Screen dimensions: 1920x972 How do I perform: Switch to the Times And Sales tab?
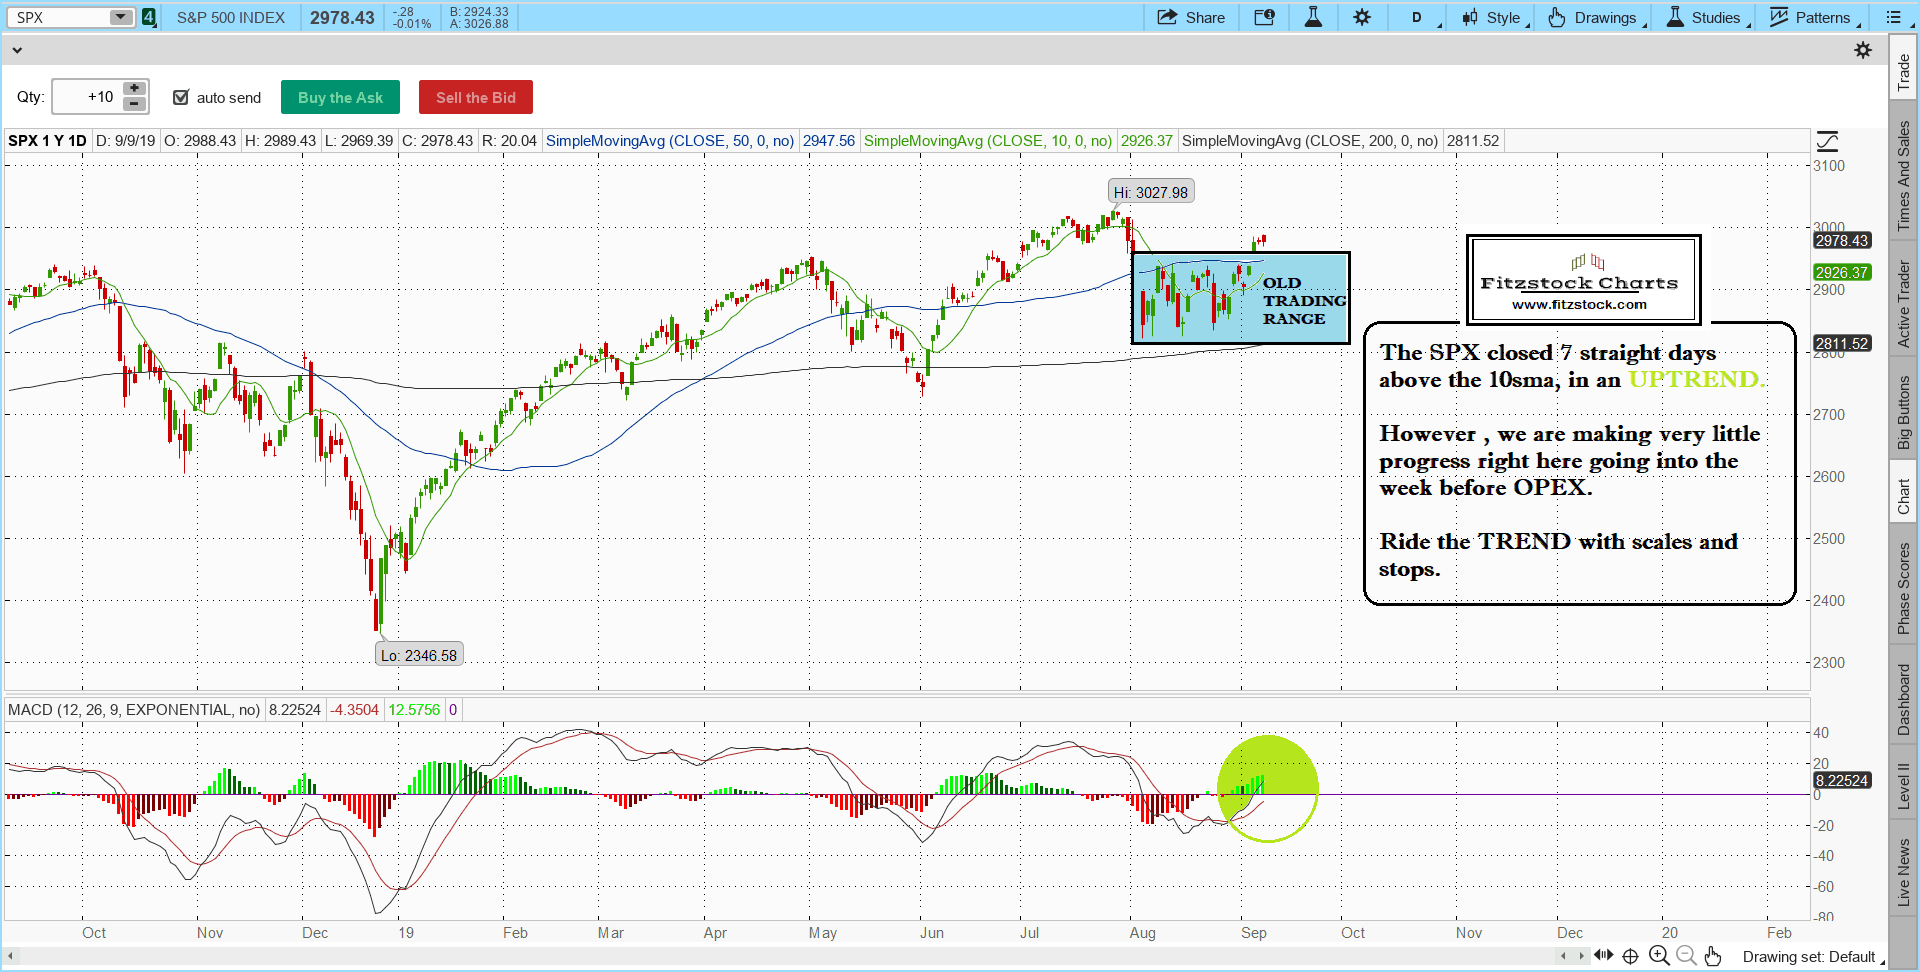pos(1904,175)
